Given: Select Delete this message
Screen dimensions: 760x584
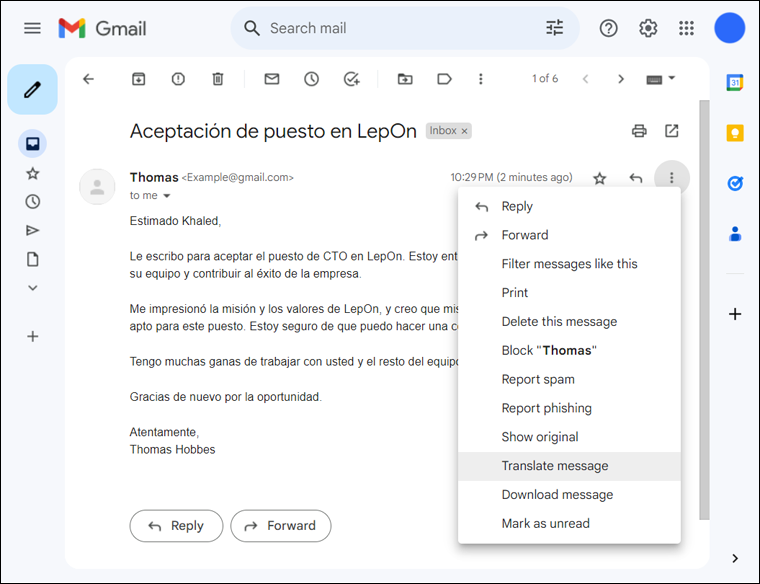Looking at the screenshot, I should coord(569,322).
